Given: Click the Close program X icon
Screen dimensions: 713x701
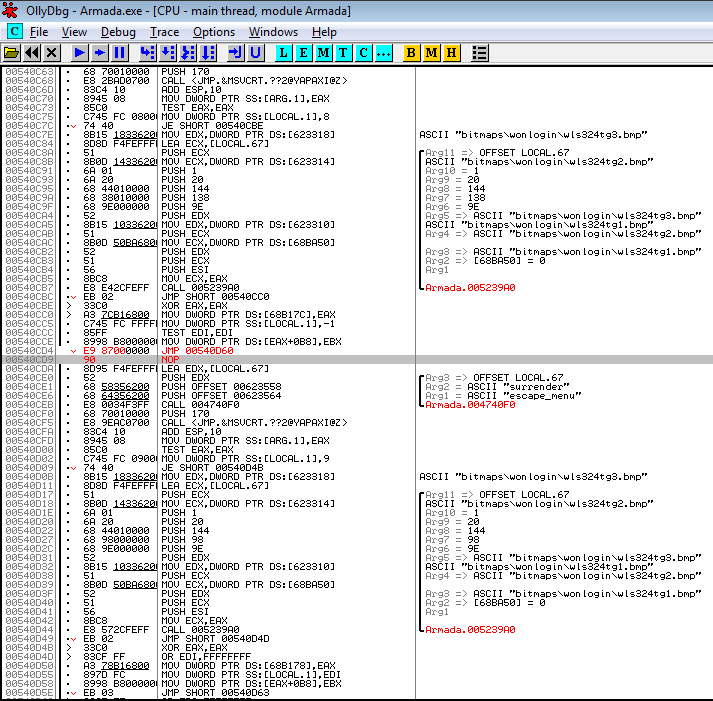Looking at the screenshot, I should tap(52, 52).
